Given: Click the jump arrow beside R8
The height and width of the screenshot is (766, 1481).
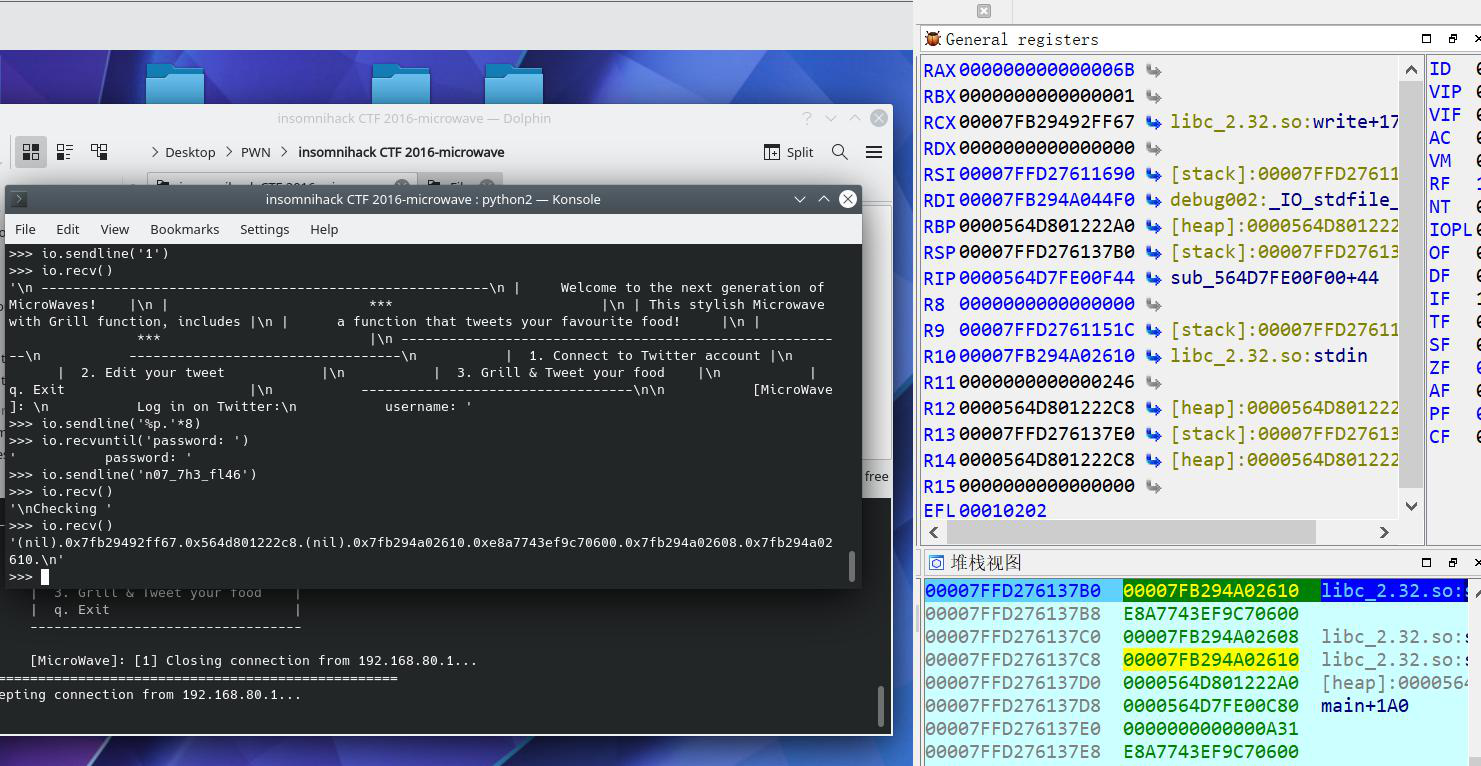Looking at the screenshot, I should pos(1153,305).
